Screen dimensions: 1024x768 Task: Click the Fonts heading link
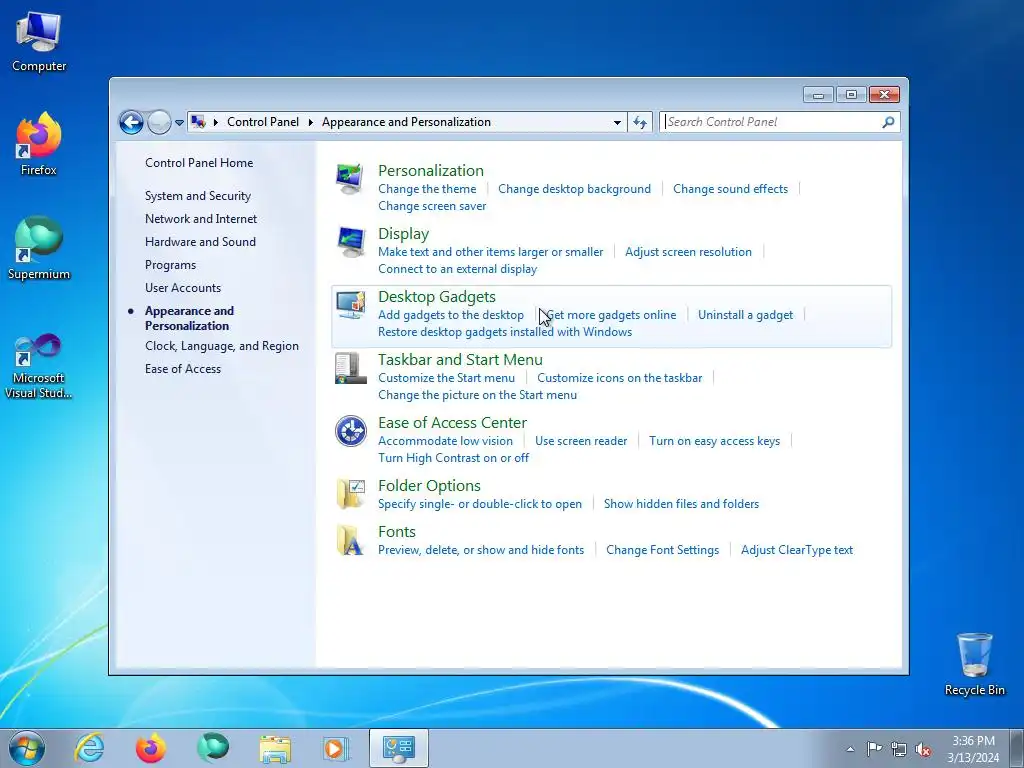pos(397,532)
